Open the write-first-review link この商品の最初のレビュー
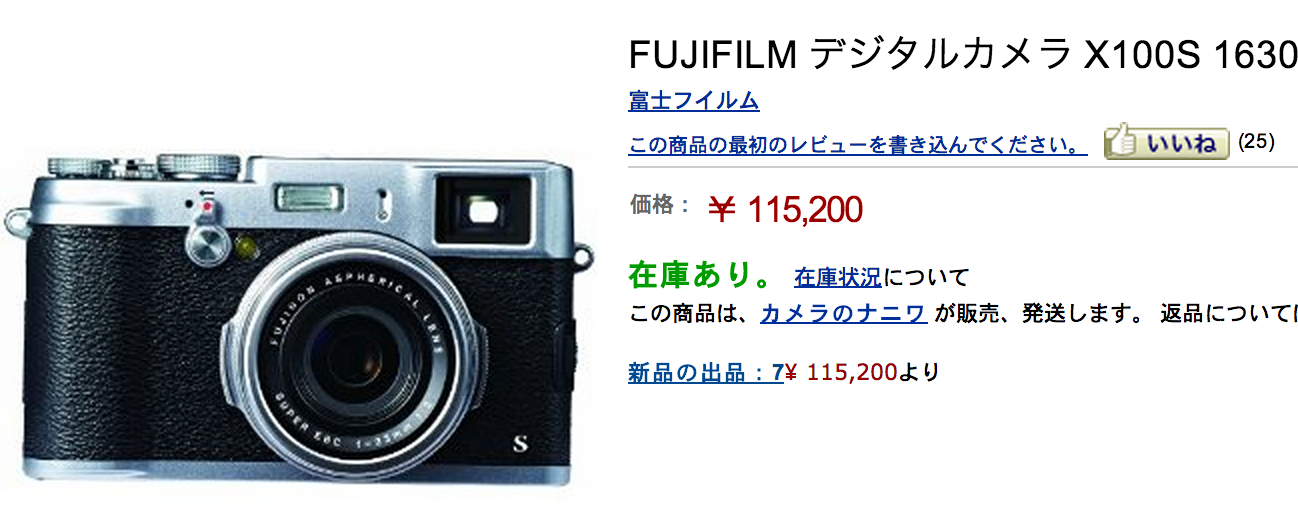1298x530 pixels. tap(858, 146)
